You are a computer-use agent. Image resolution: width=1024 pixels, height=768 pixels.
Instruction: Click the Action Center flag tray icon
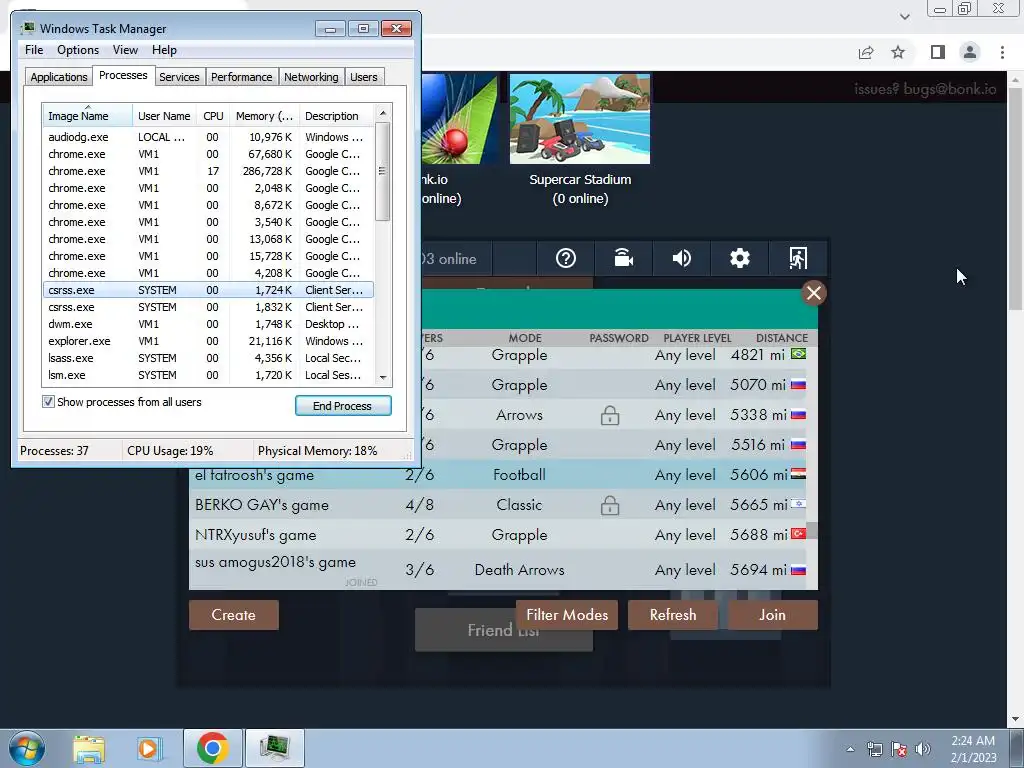point(899,749)
